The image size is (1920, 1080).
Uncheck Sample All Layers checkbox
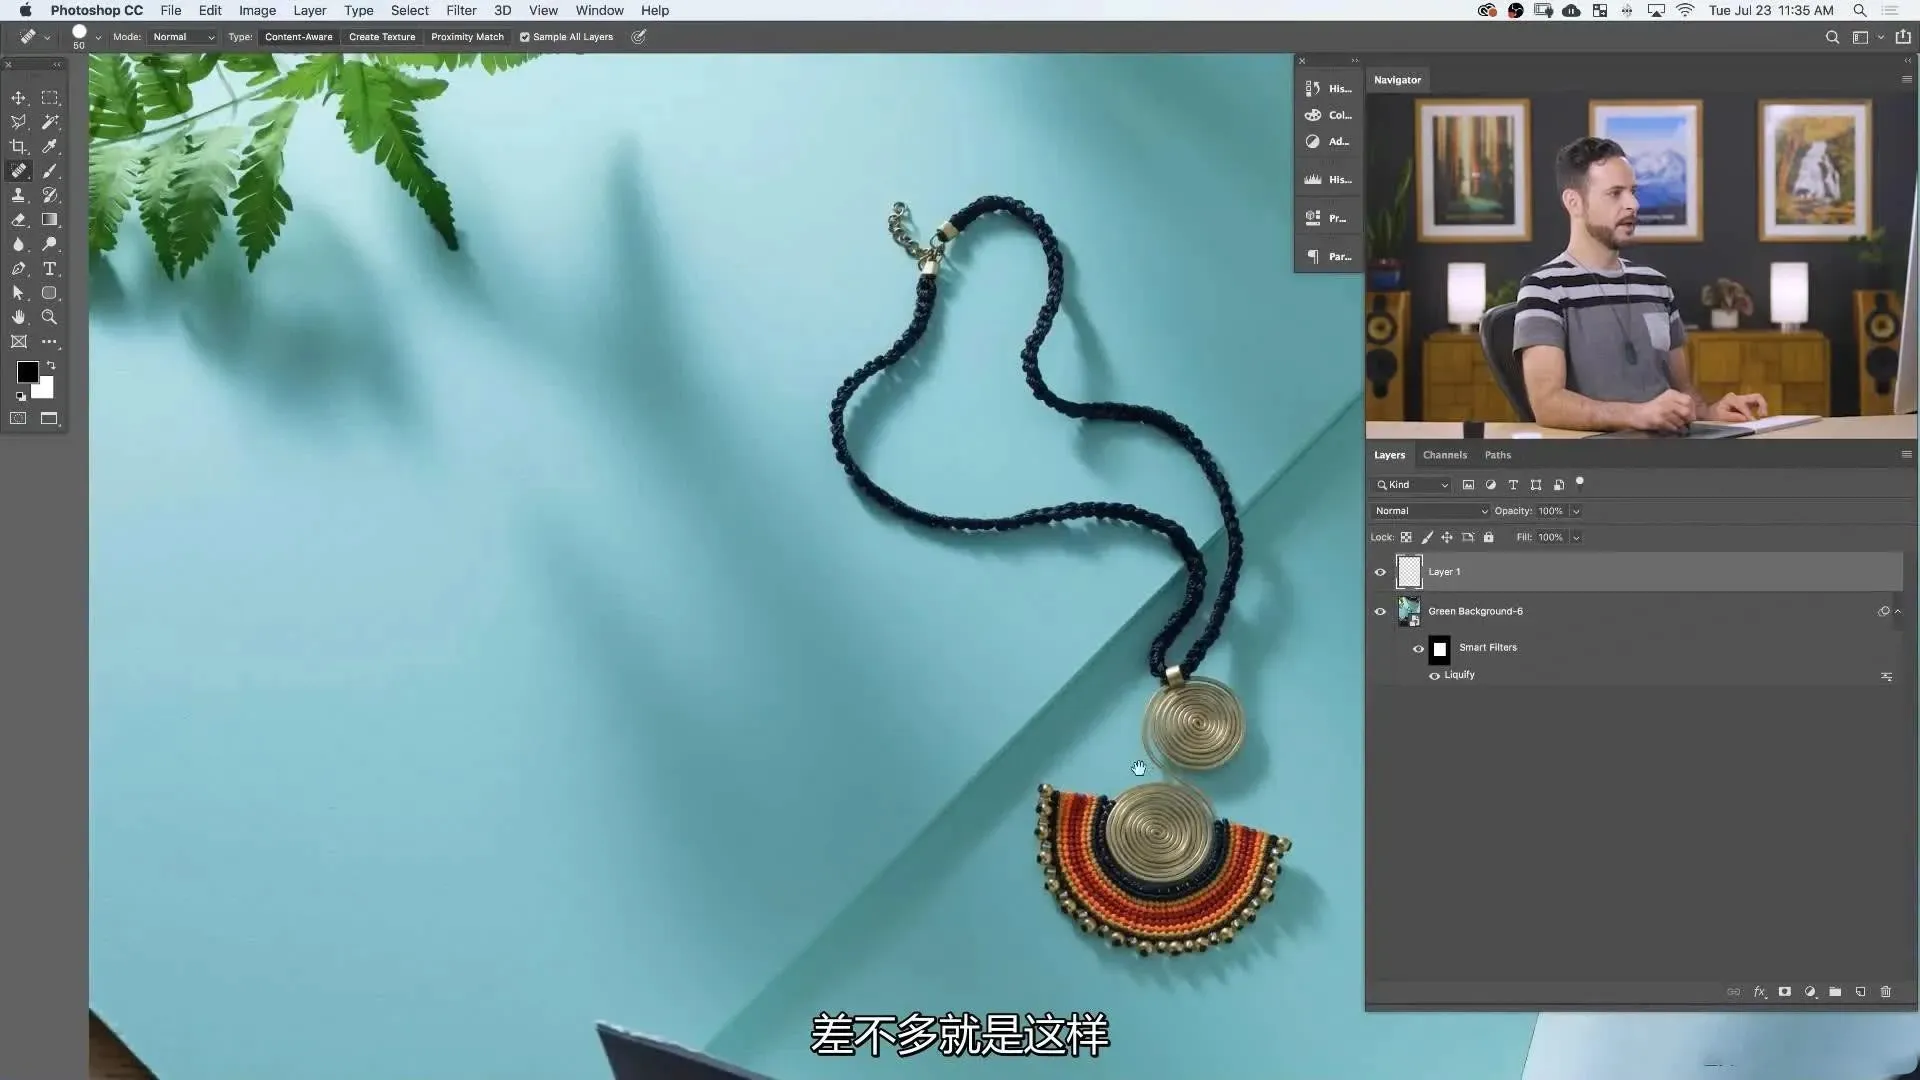(525, 37)
